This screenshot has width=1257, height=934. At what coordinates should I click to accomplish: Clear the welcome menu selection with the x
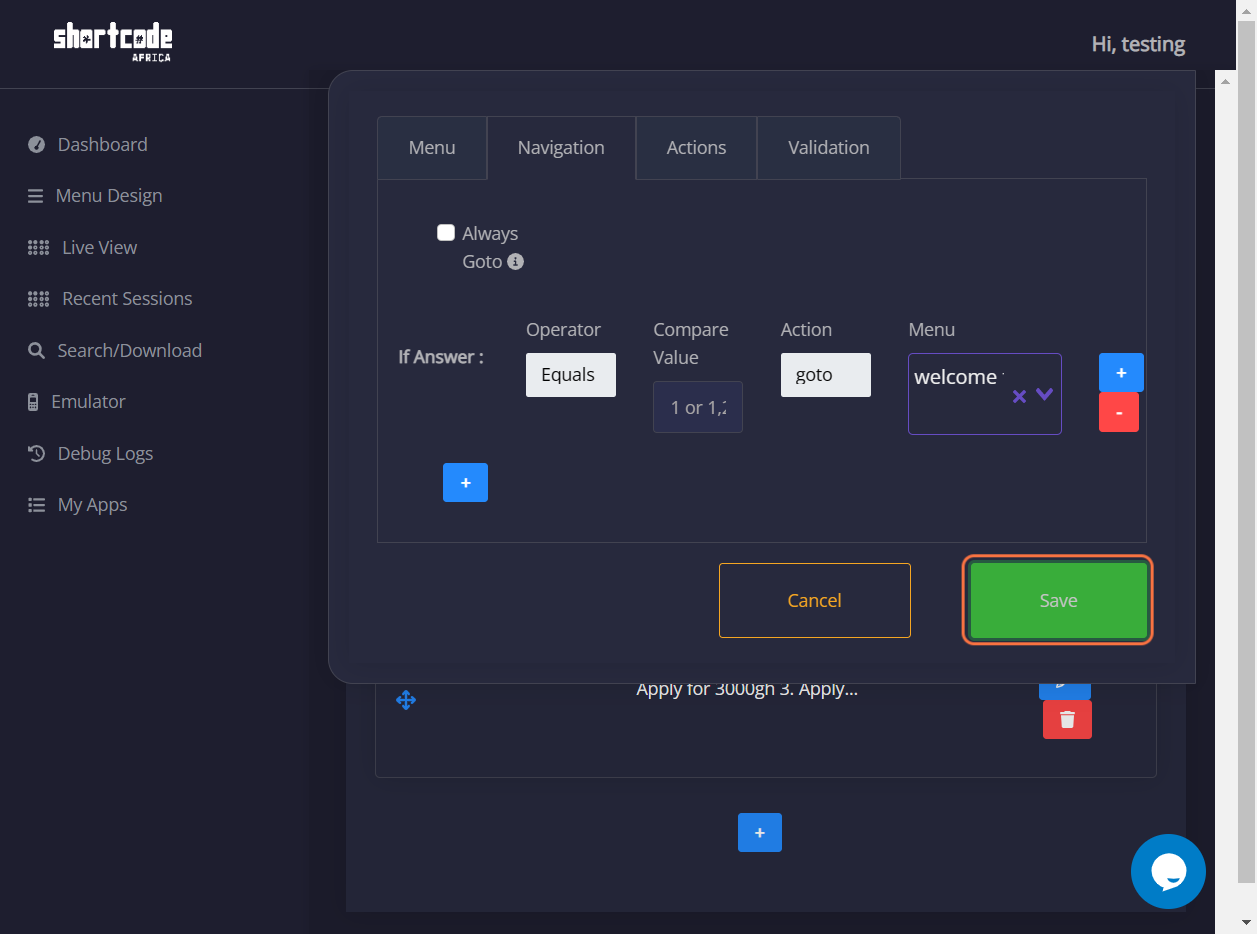[x=1019, y=396]
